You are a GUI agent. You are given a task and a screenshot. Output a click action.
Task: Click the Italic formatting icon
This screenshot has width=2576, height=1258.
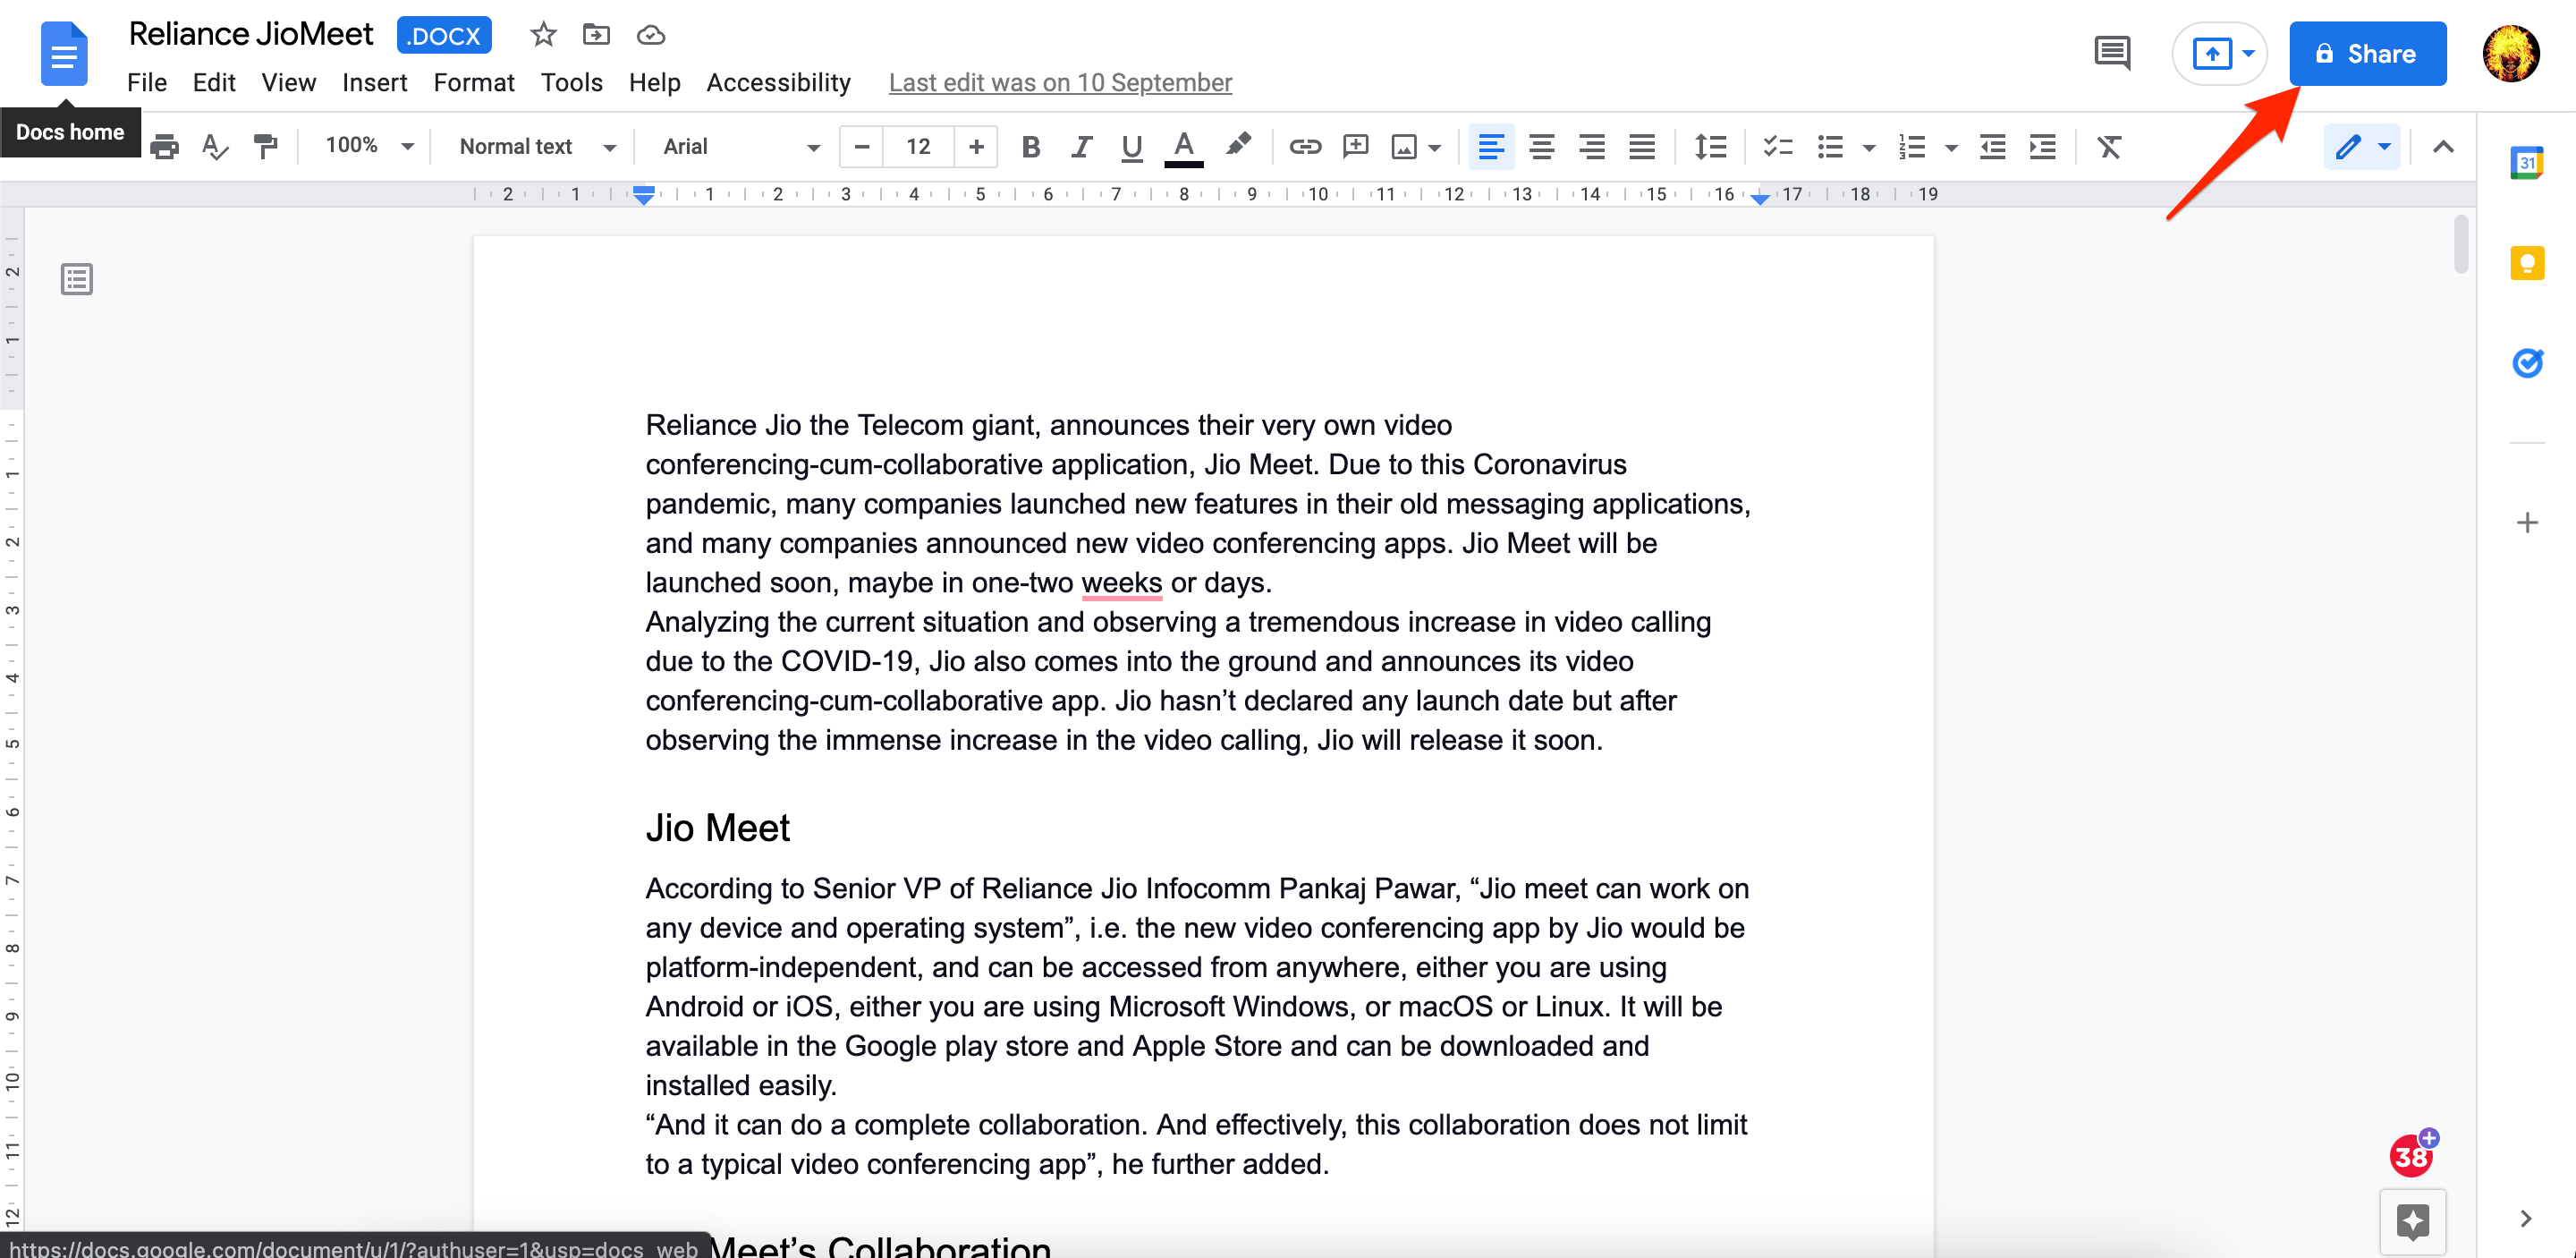pyautogui.click(x=1080, y=148)
